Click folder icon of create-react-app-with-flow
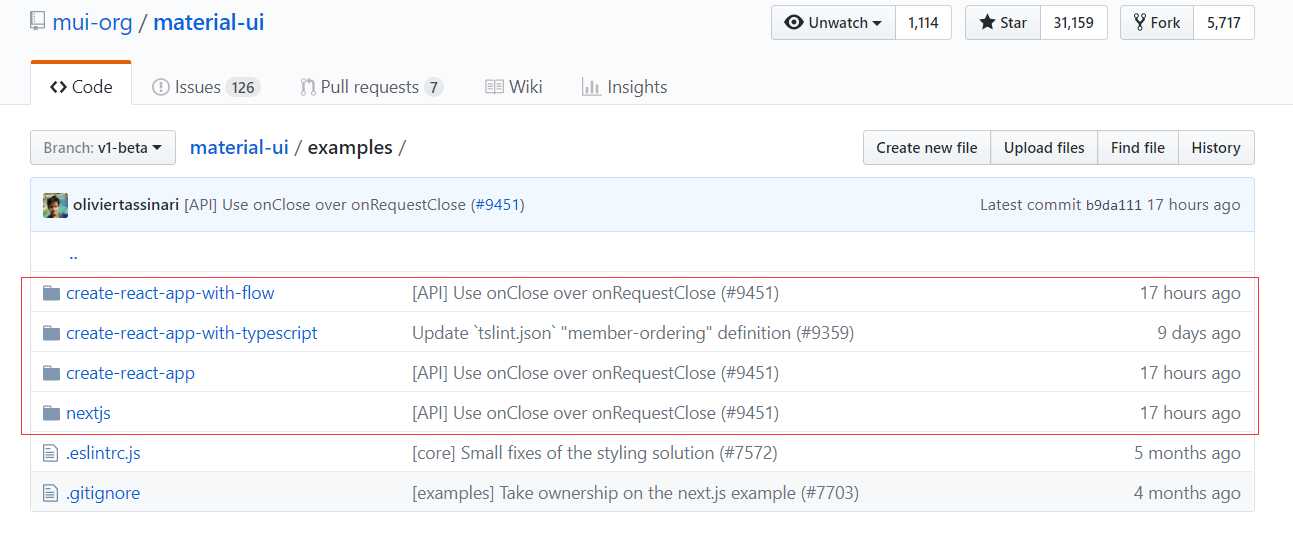This screenshot has height=538, width=1293. [x=52, y=293]
